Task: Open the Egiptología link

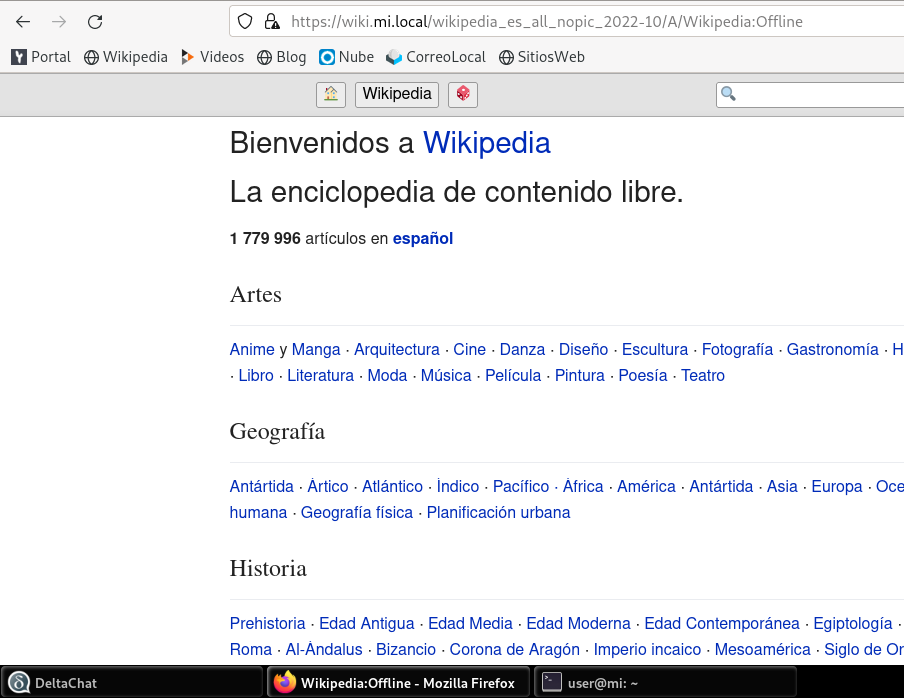Action: pos(853,623)
